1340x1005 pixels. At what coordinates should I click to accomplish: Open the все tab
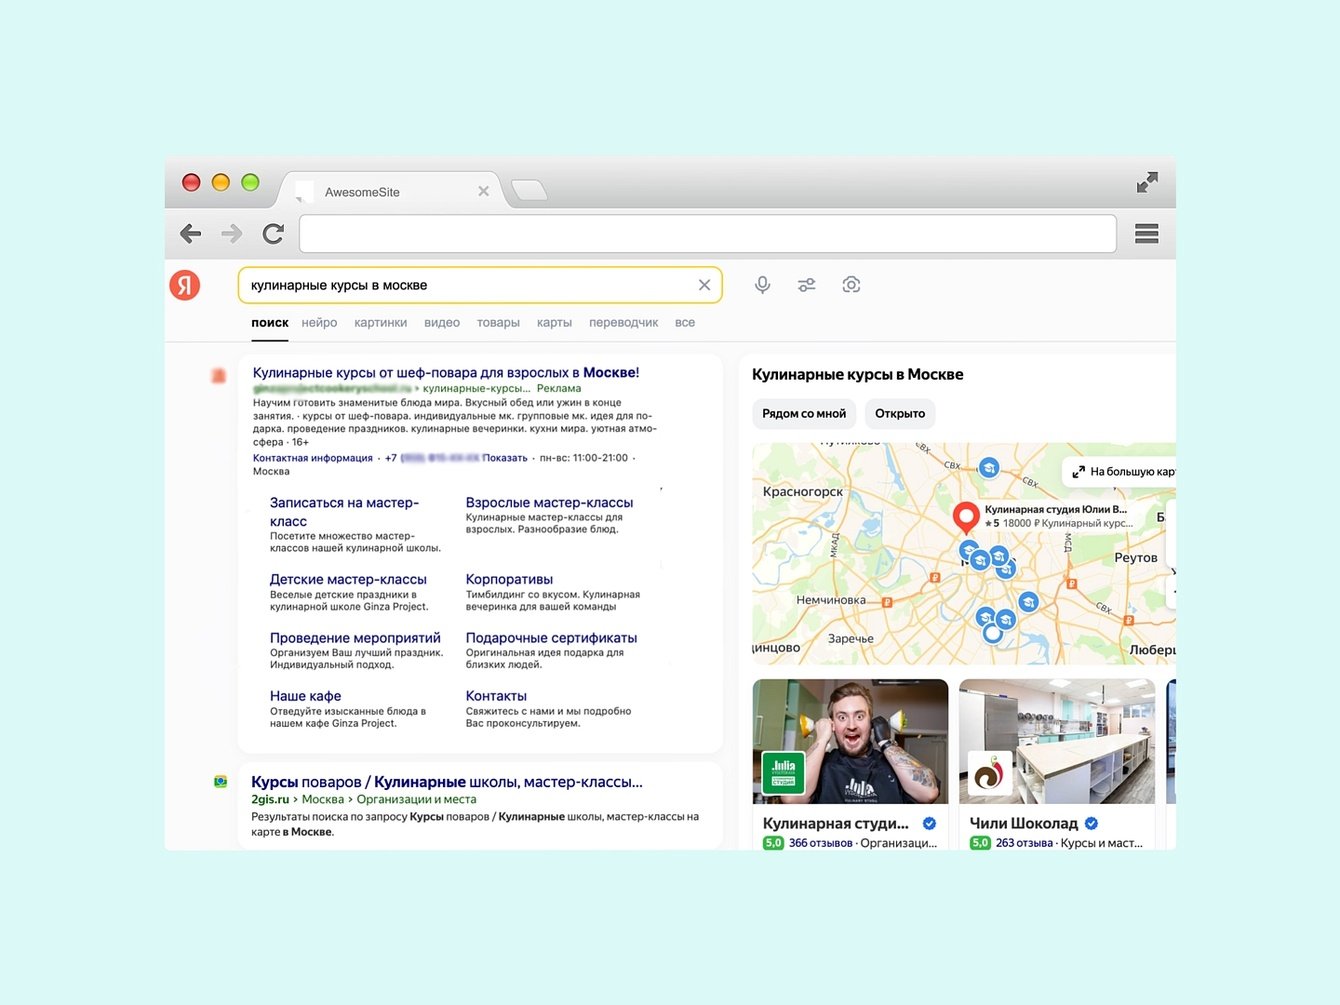(685, 323)
